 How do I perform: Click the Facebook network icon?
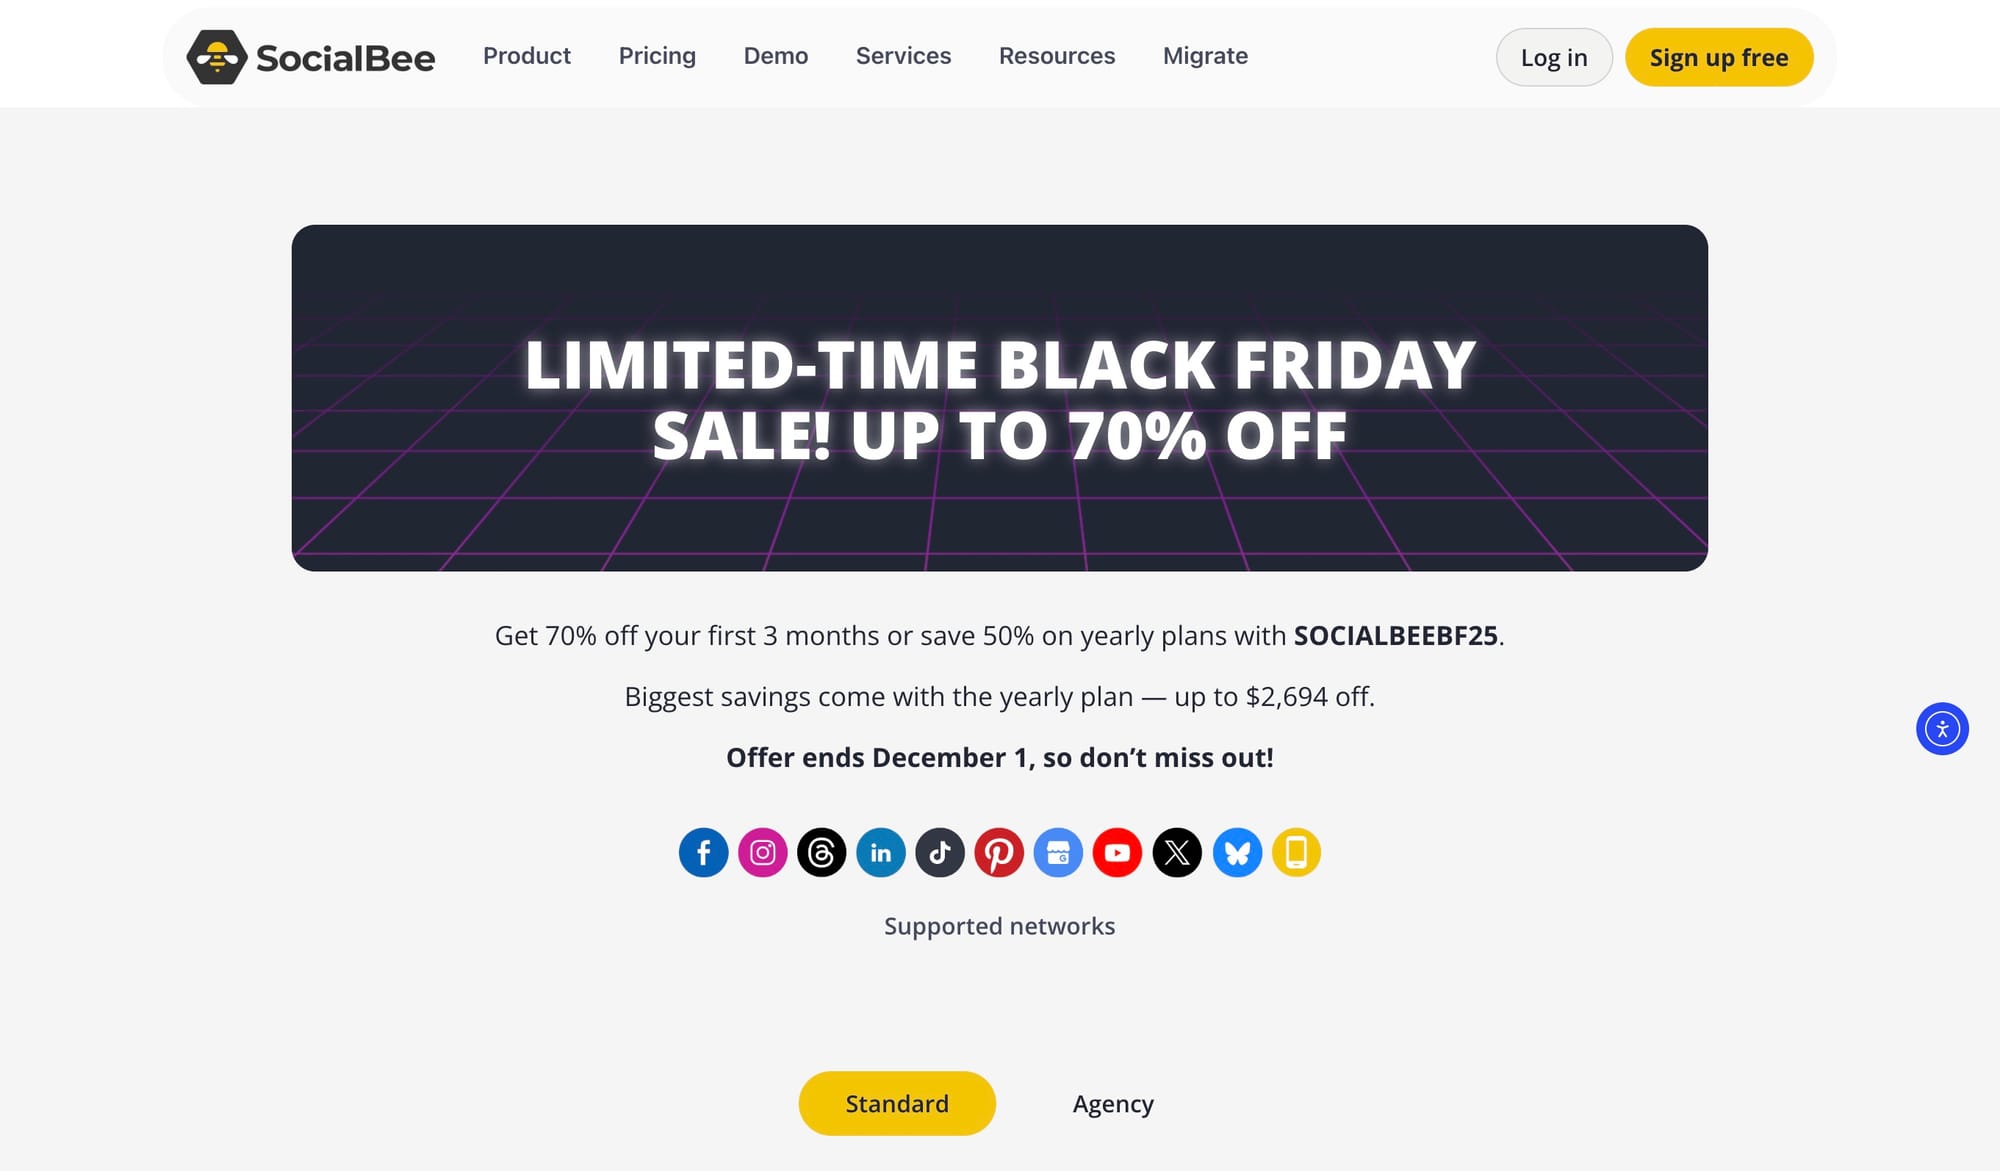click(704, 852)
